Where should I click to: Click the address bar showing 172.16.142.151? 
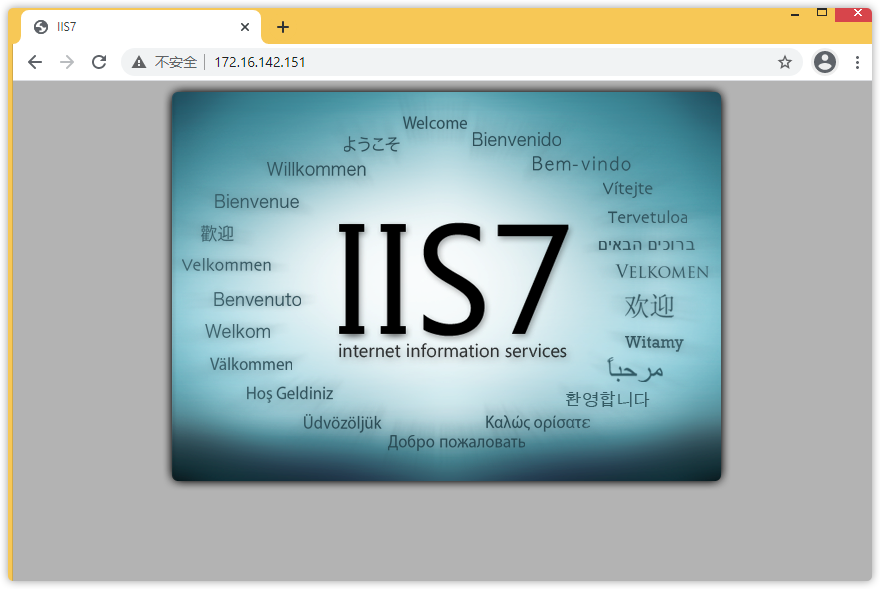(461, 62)
